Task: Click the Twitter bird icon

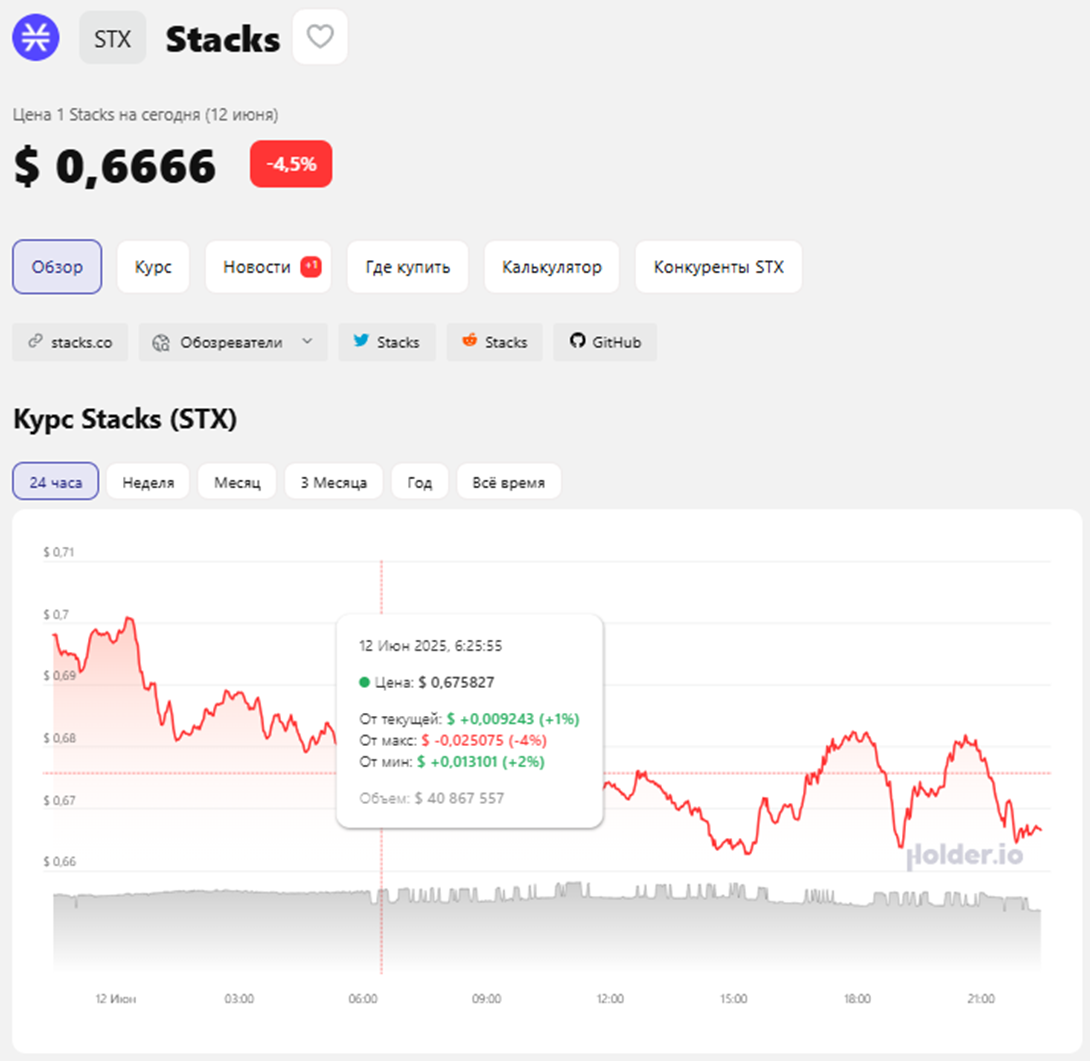Action: [x=361, y=341]
